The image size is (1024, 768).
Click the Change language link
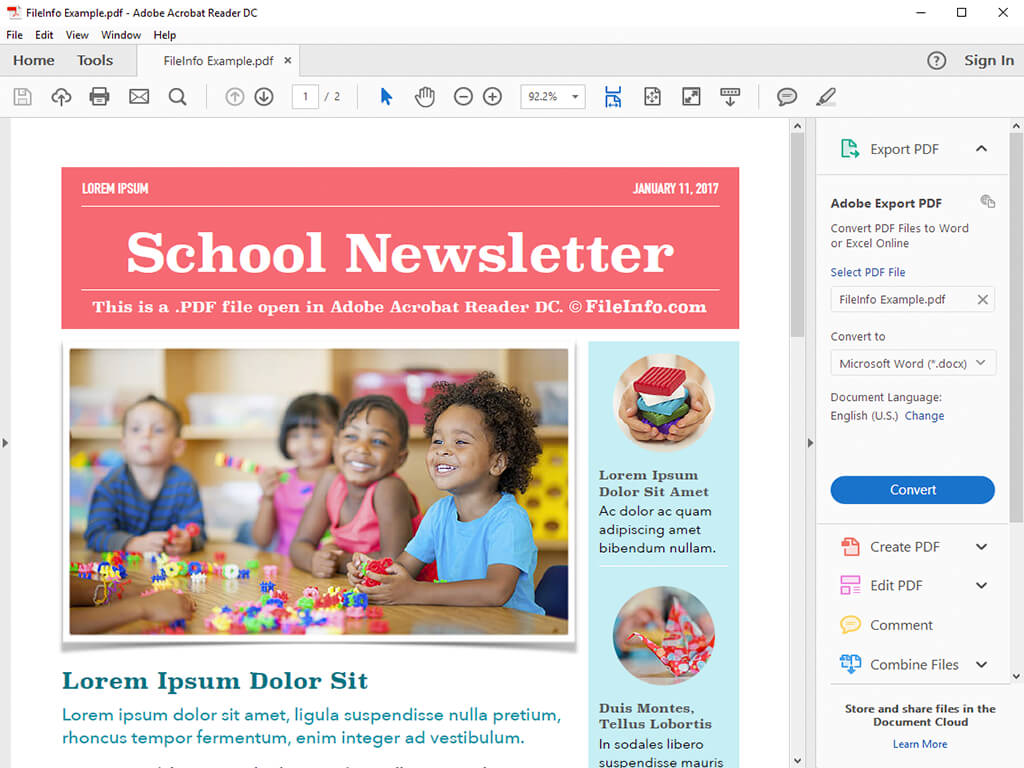(x=924, y=416)
